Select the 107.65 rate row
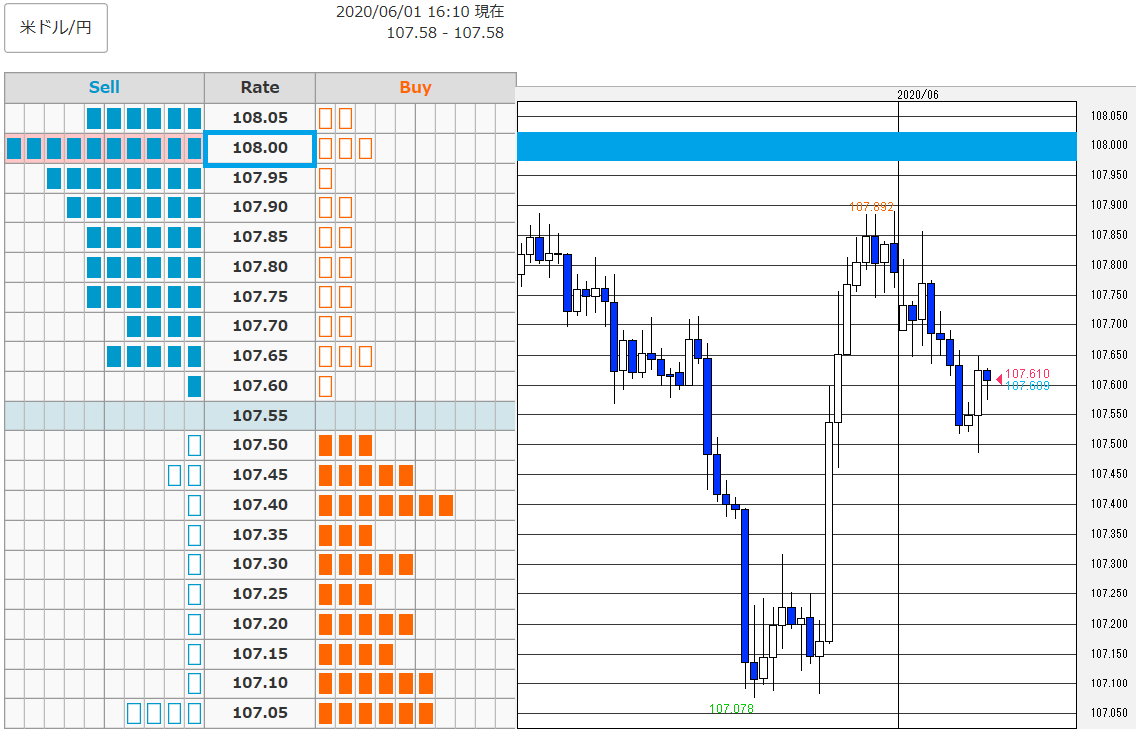Screen dimensions: 1138x732 (260, 356)
